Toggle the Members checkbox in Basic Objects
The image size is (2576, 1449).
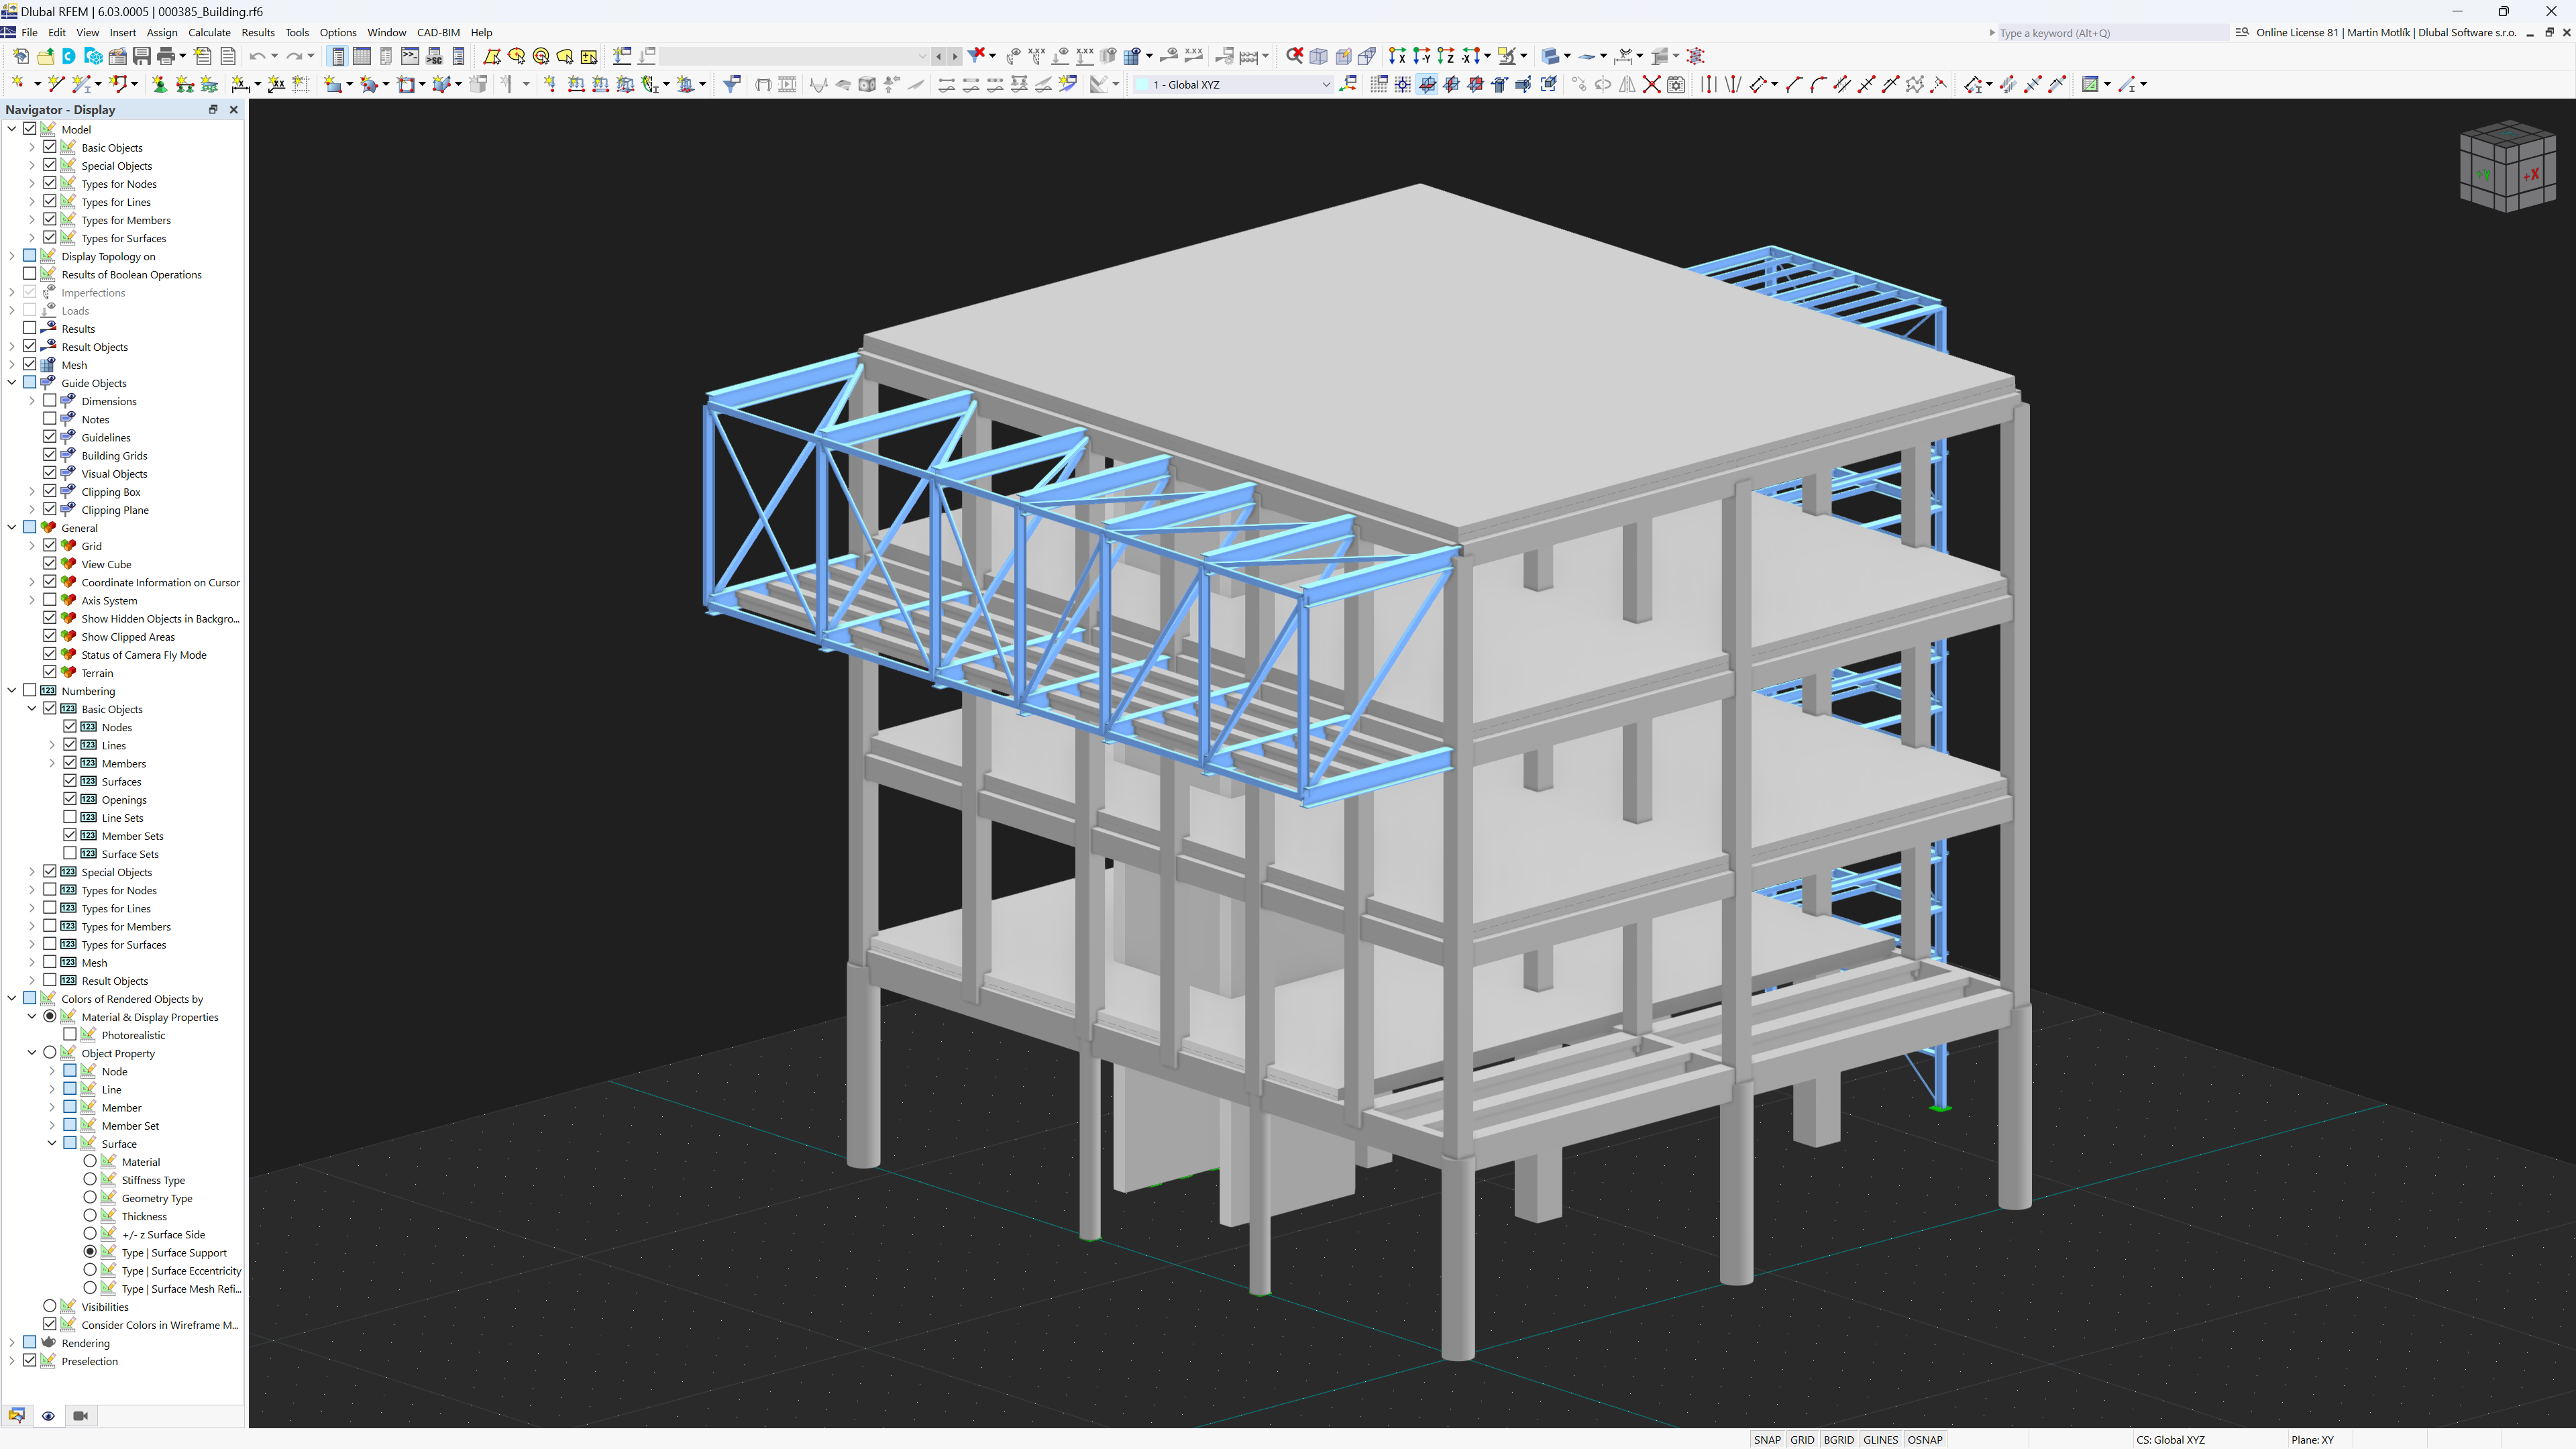tap(70, 763)
